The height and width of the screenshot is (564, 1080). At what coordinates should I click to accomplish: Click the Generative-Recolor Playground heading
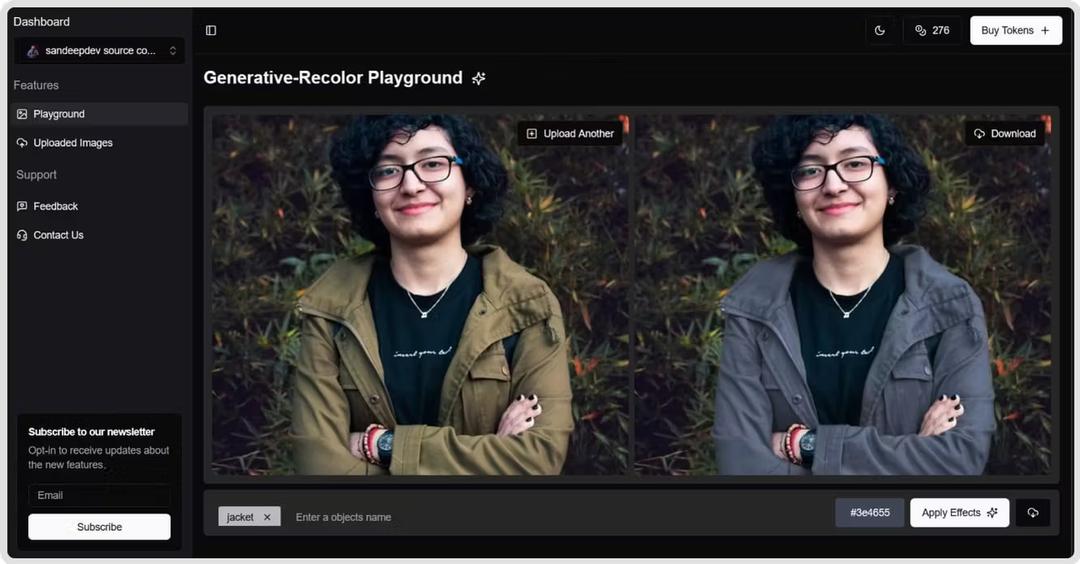pos(333,78)
